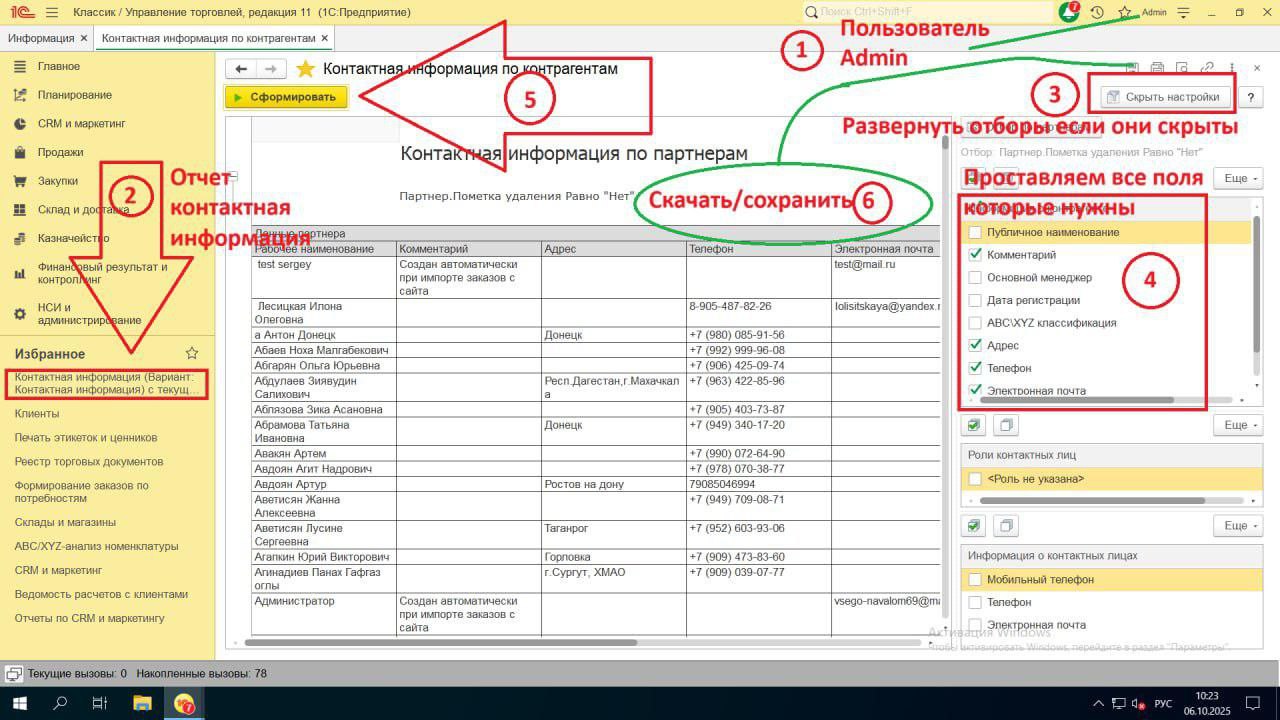Enable the Основной менеджер checkbox
Image resolution: width=1280 pixels, height=720 pixels.
pyautogui.click(x=975, y=277)
